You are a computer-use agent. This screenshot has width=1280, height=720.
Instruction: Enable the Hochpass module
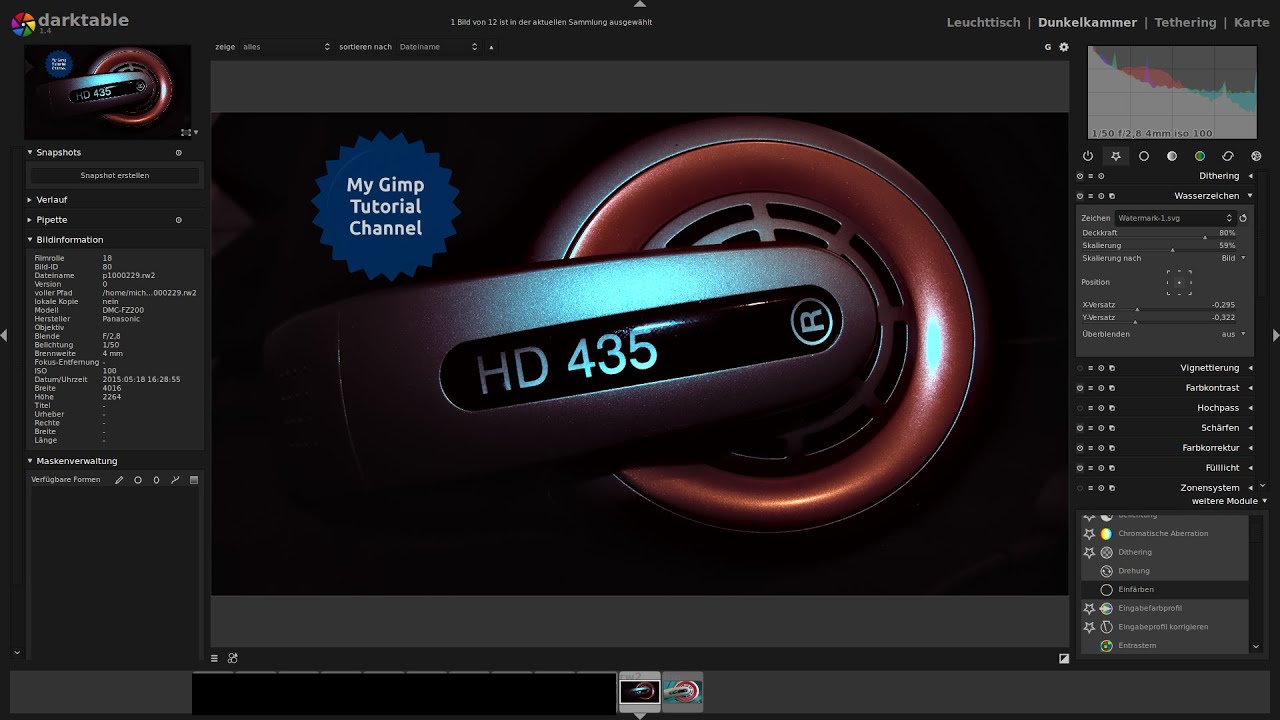tap(1080, 408)
